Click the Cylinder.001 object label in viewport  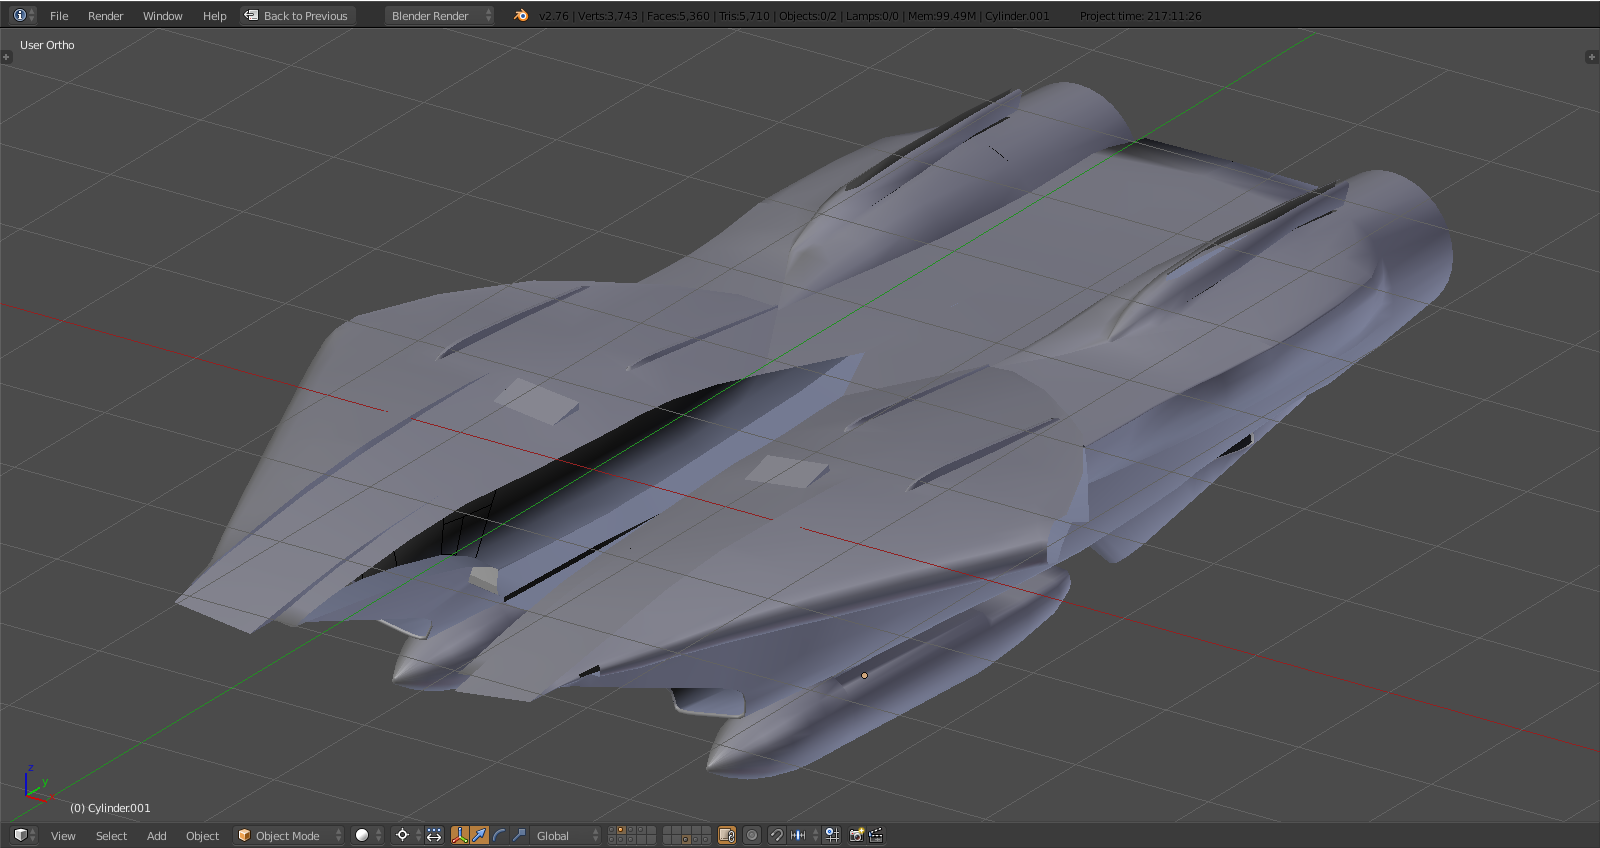coord(110,808)
